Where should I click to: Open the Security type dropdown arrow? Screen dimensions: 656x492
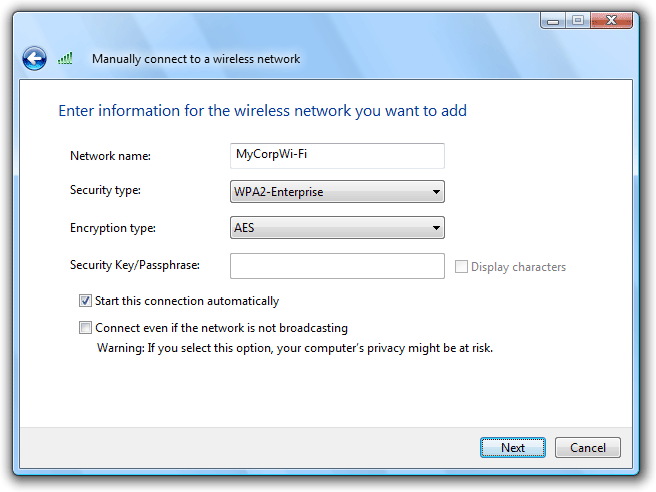coord(436,192)
